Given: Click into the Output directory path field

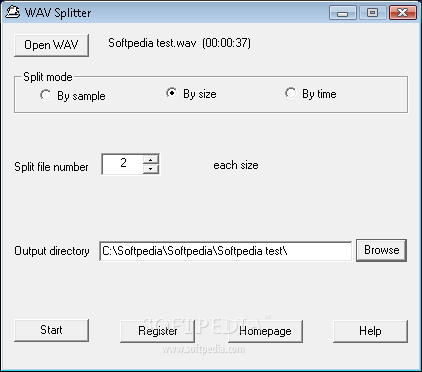Looking at the screenshot, I should tap(226, 251).
